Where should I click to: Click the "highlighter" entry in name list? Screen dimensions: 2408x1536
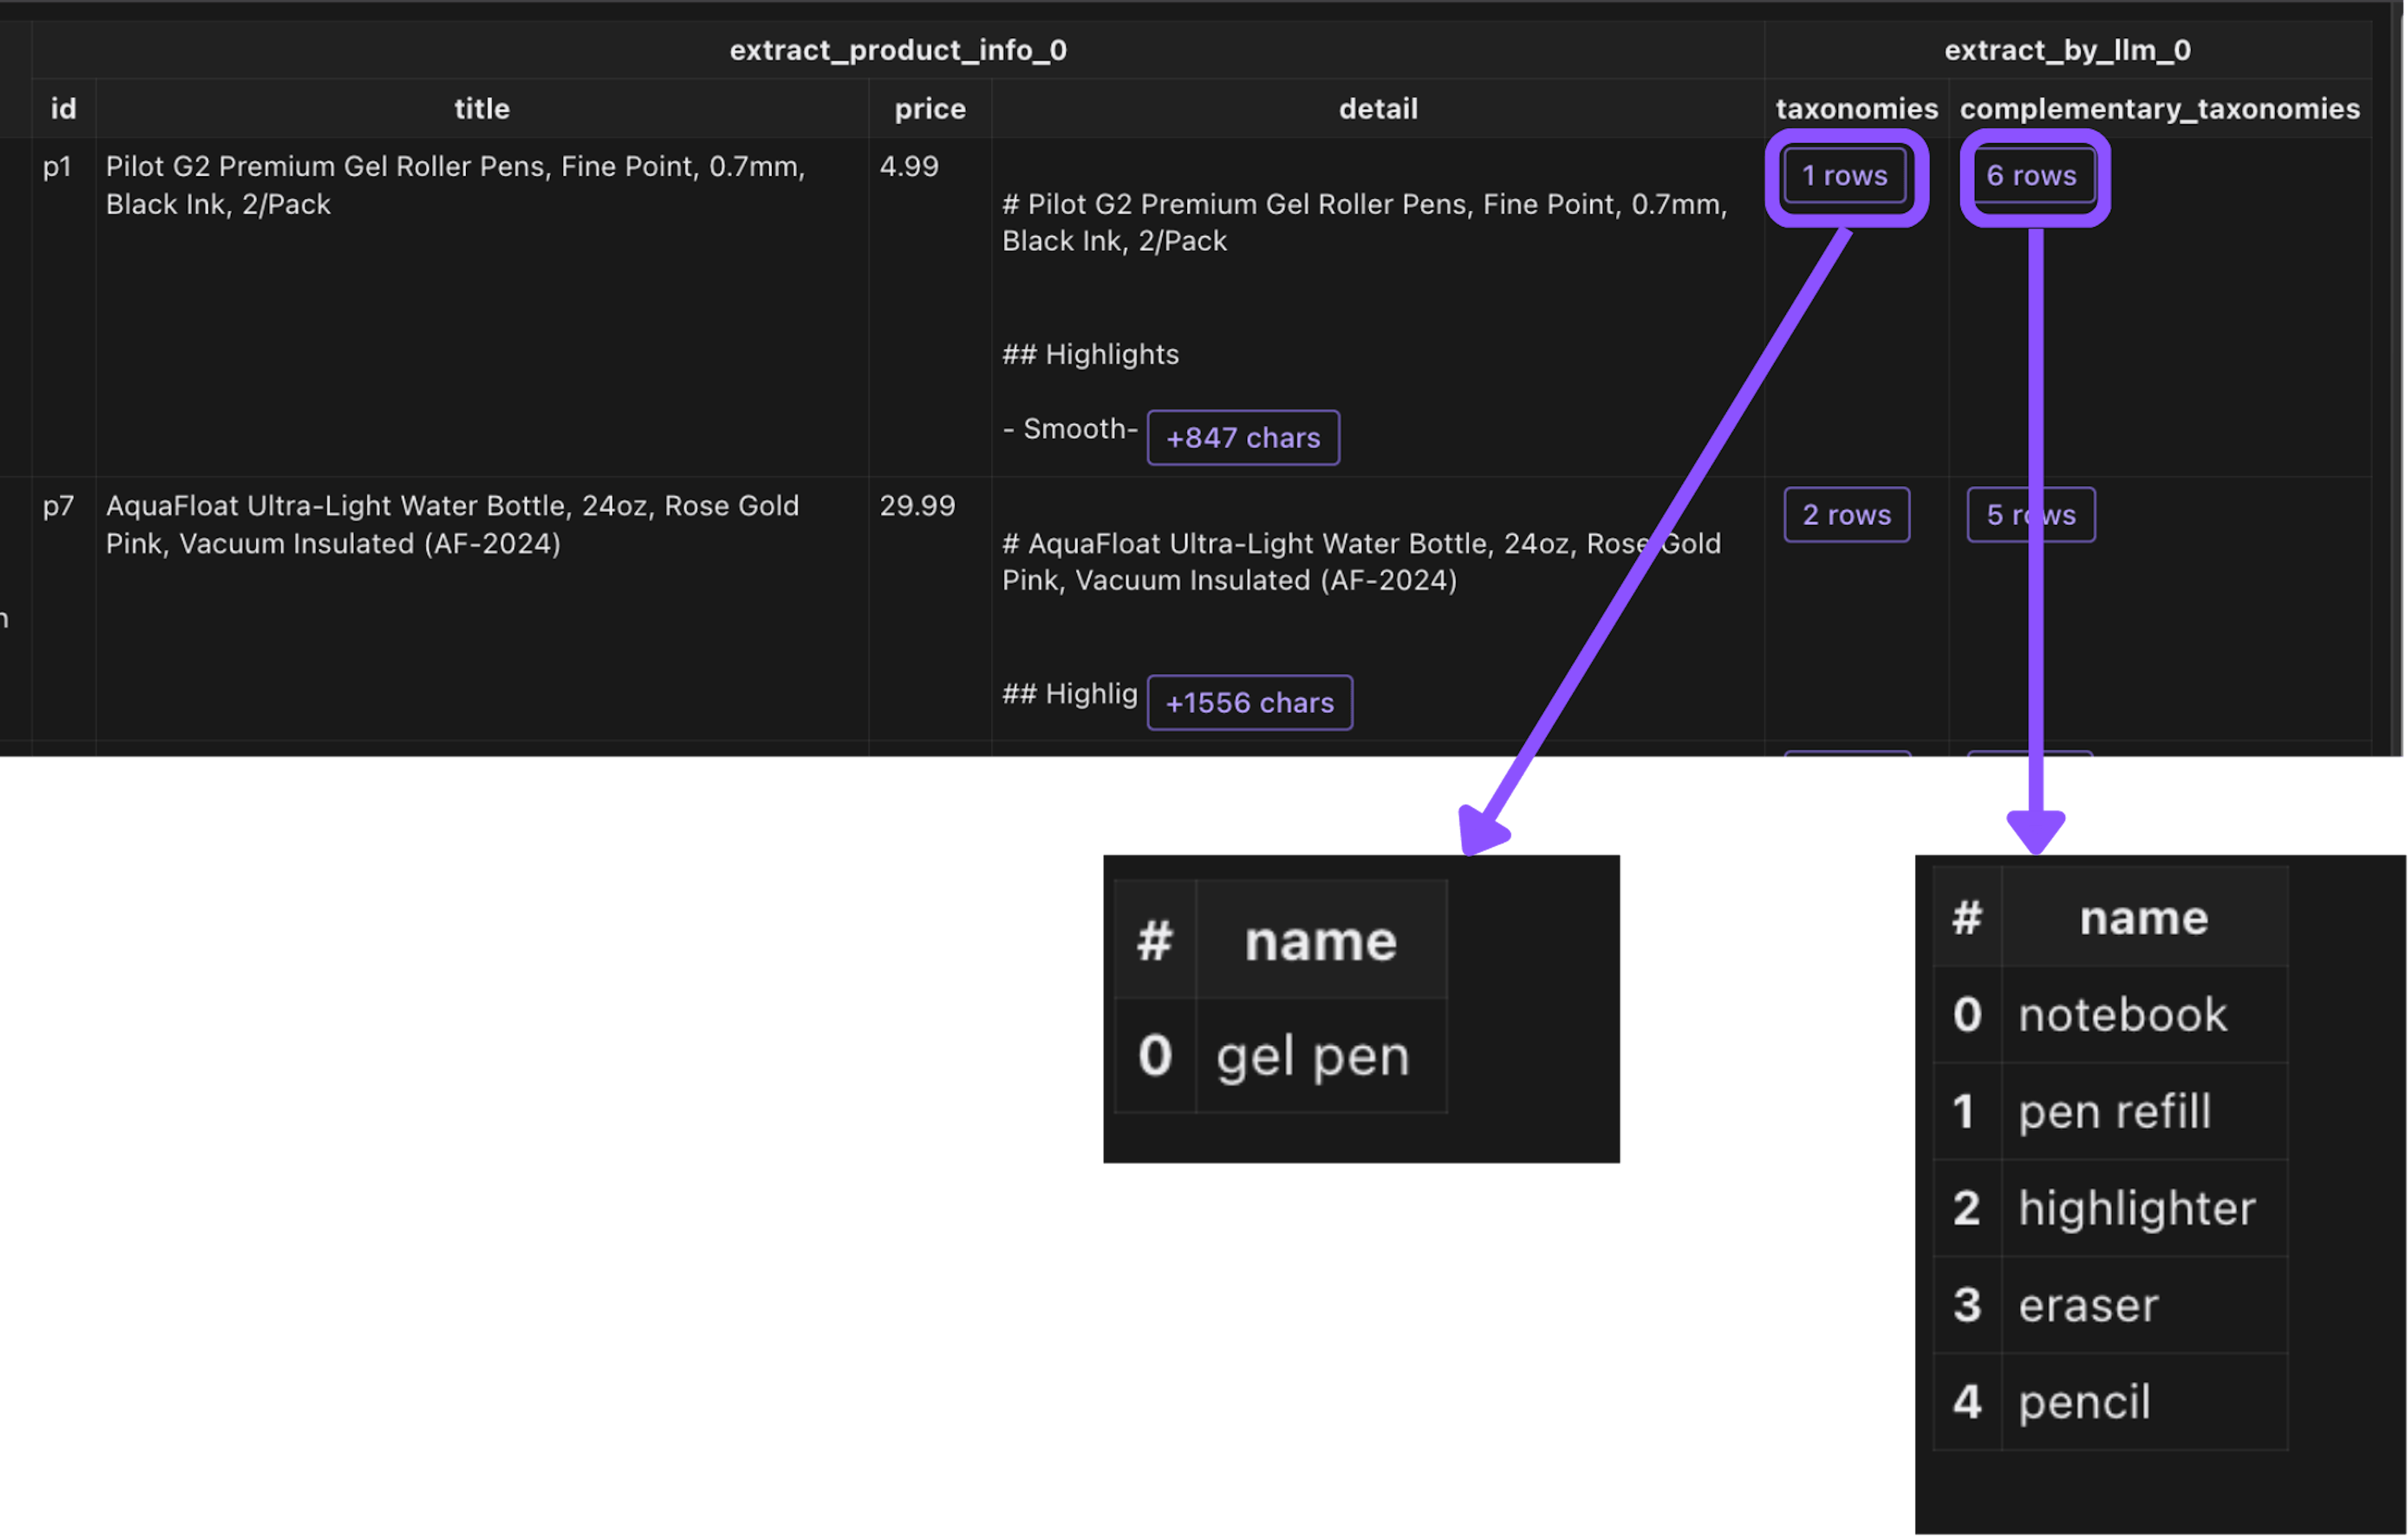(x=2136, y=1209)
